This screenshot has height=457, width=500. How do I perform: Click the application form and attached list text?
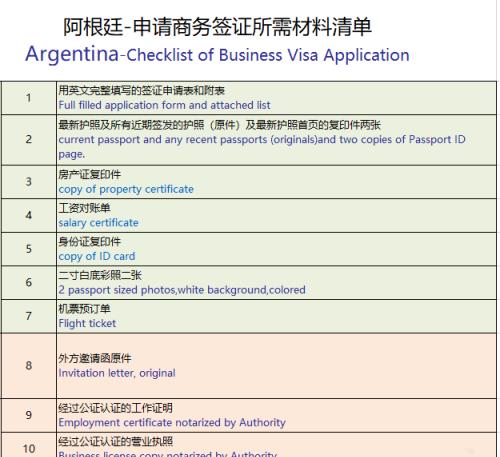coord(164,105)
